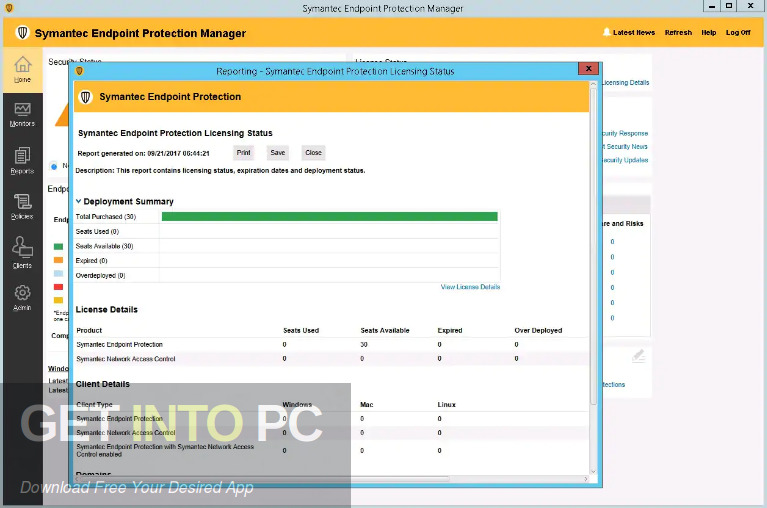Click the red legend swatch in the Endpoint Status panel
Image resolution: width=767 pixels, height=508 pixels.
click(58, 287)
